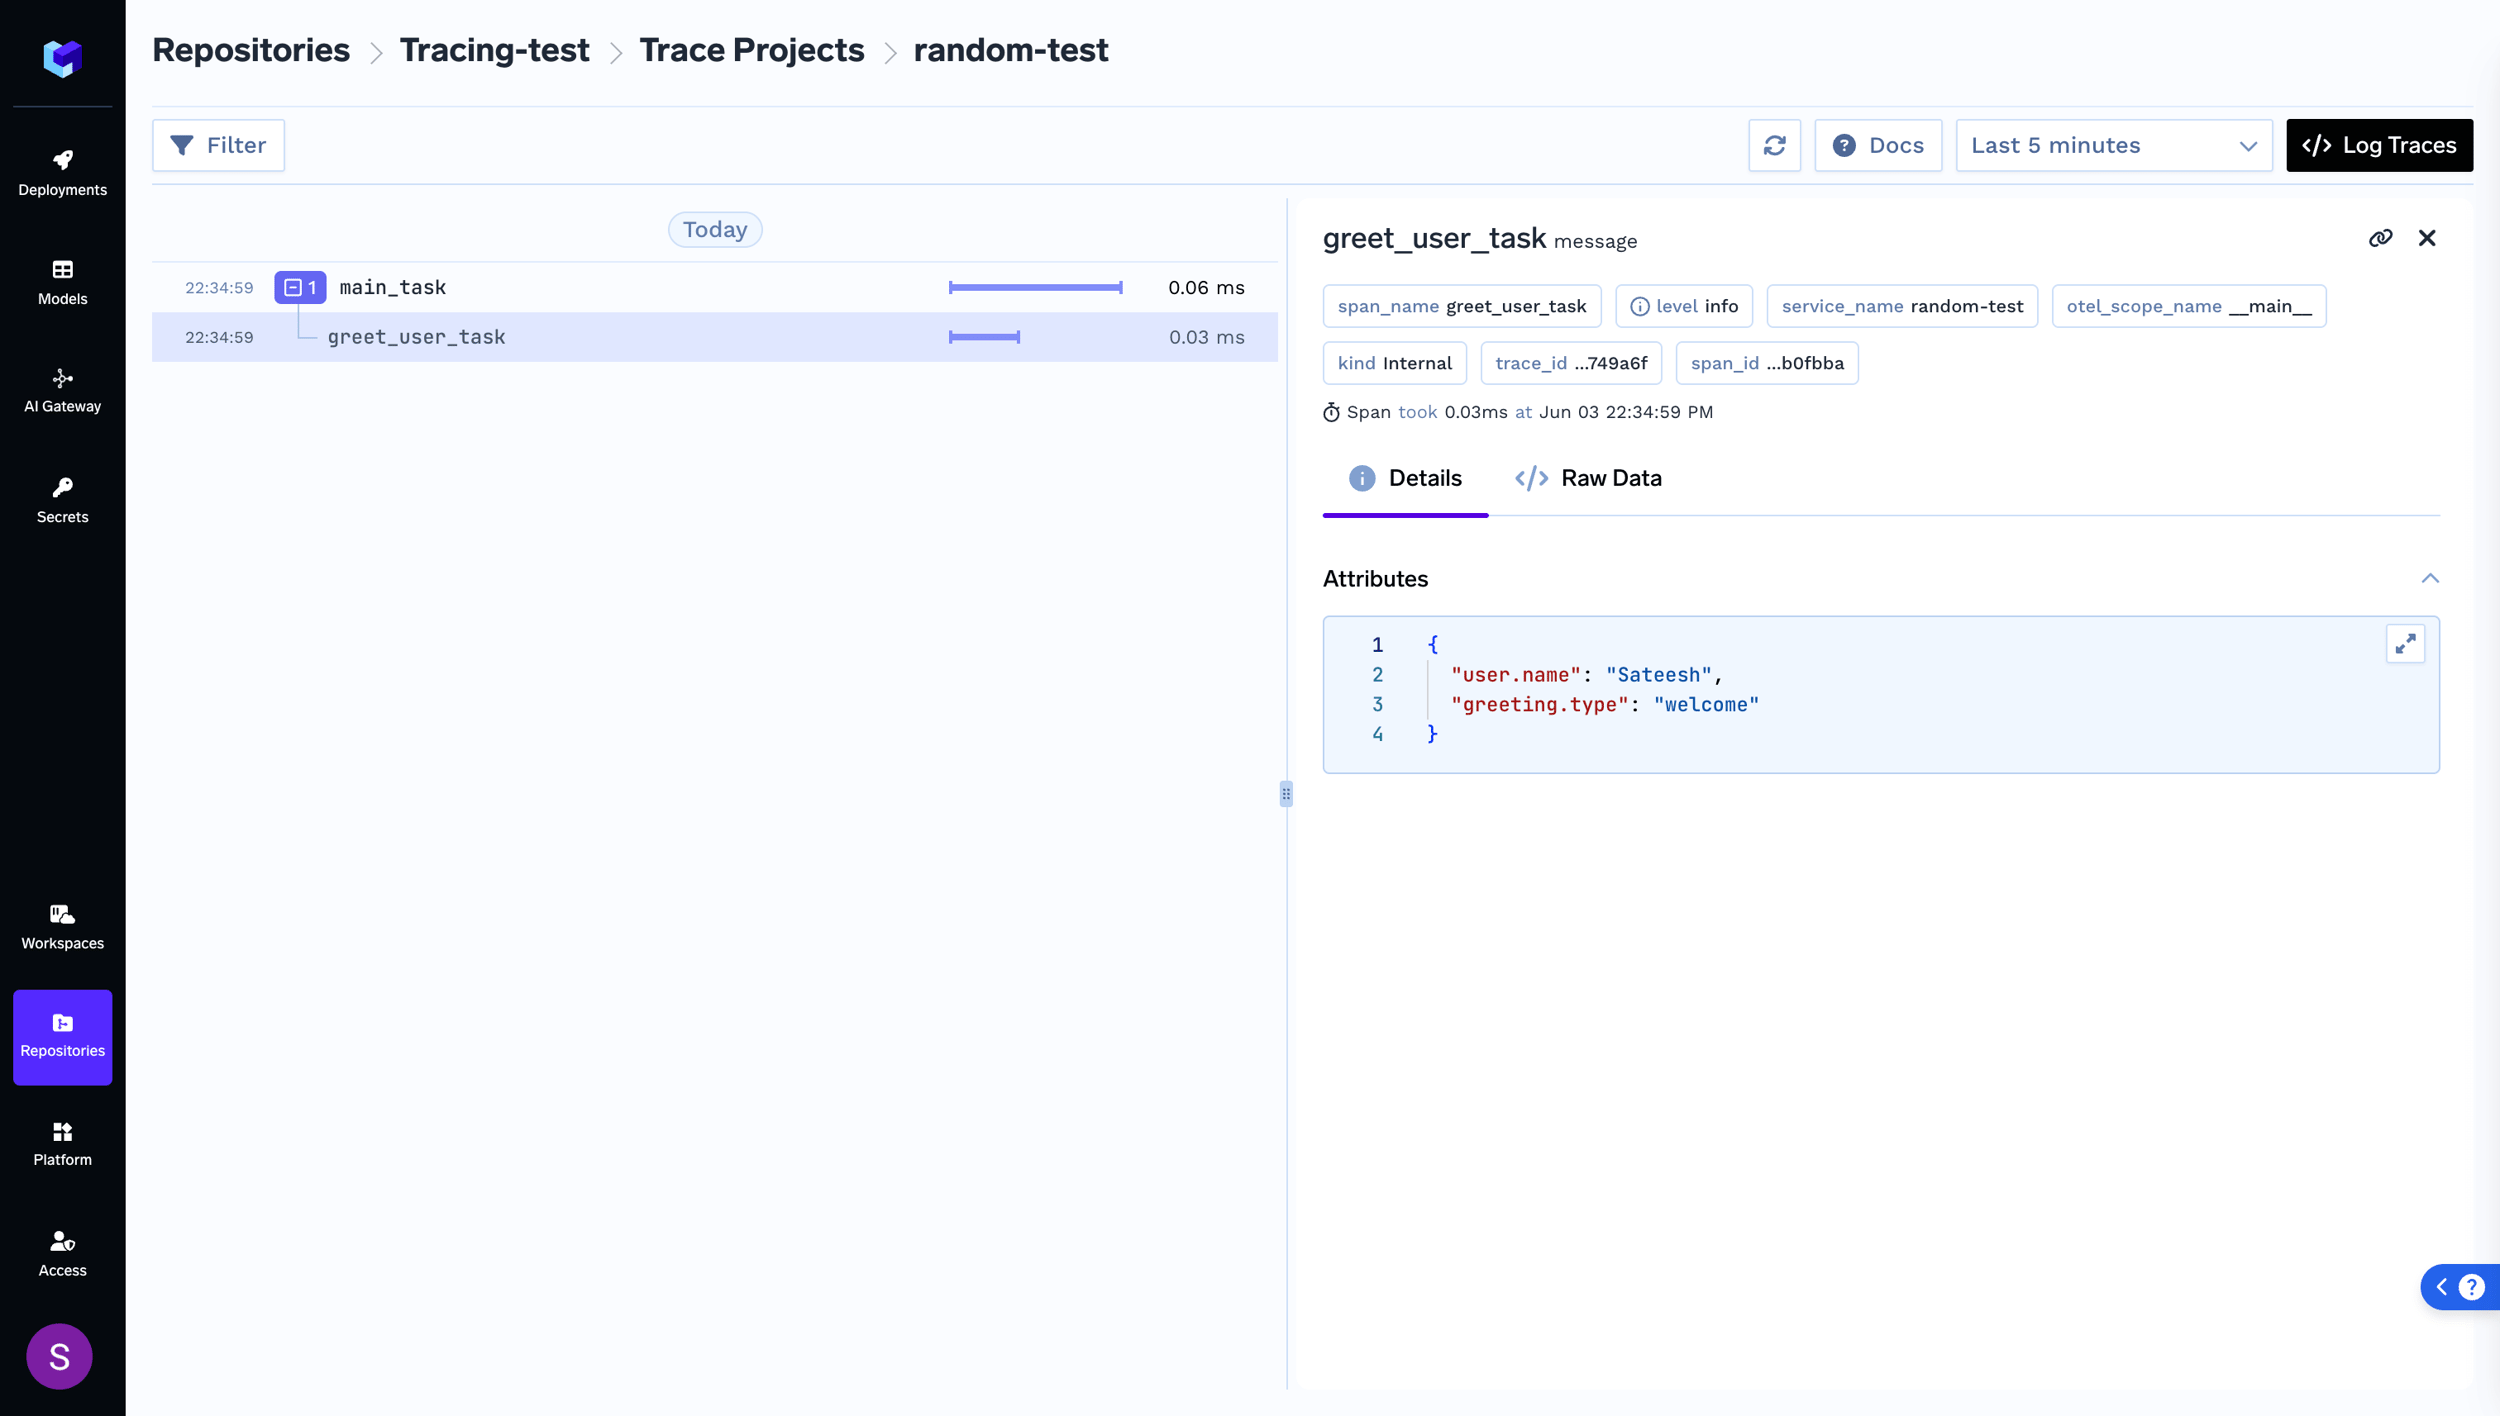Switch to the Raw Data tab
The height and width of the screenshot is (1416, 2500).
point(1588,478)
